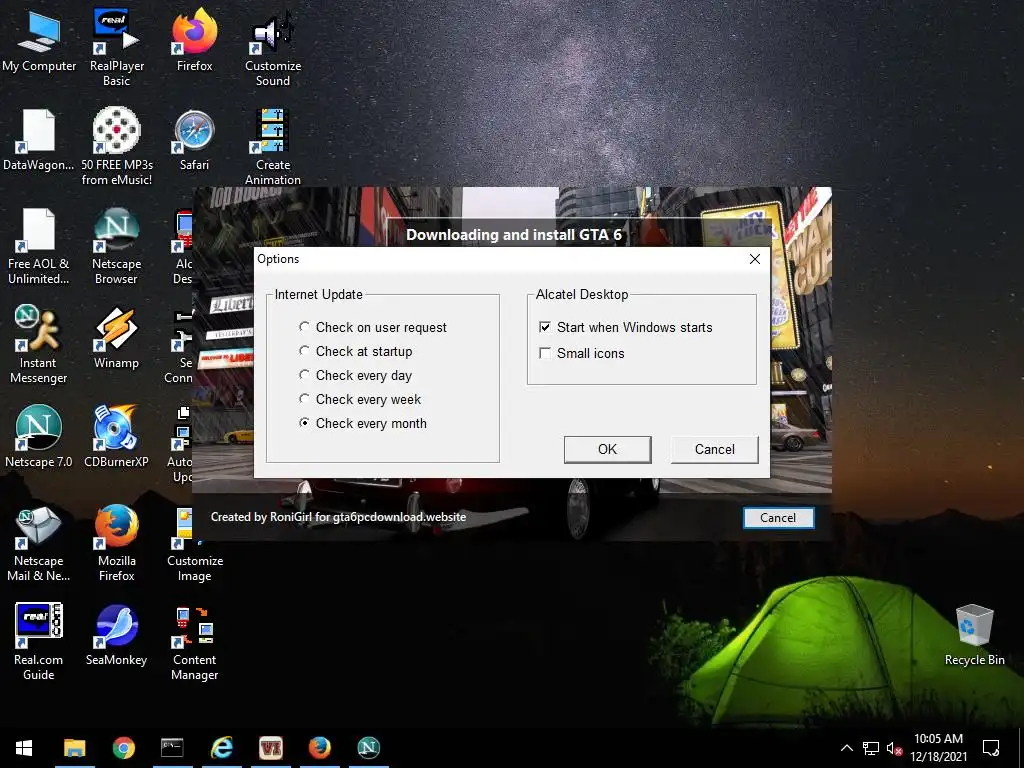Select Check every day option
Image resolution: width=1024 pixels, height=768 pixels.
click(355, 376)
